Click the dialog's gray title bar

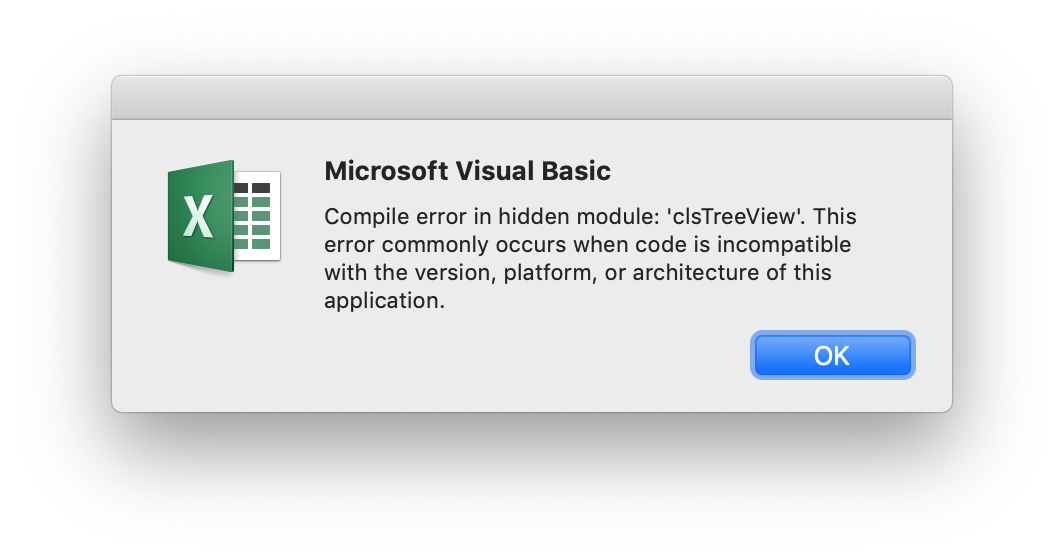click(532, 98)
